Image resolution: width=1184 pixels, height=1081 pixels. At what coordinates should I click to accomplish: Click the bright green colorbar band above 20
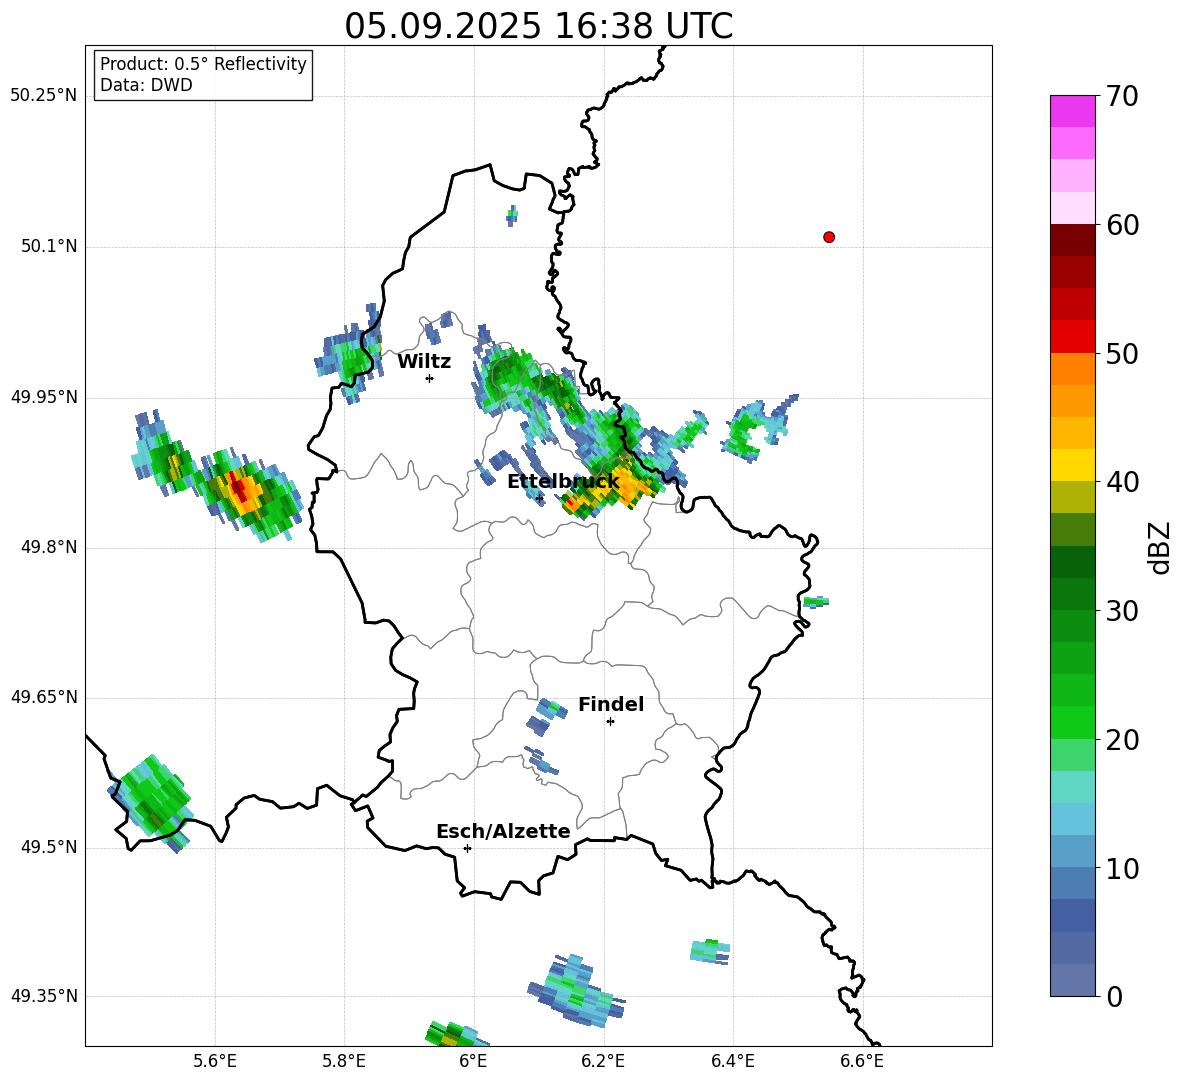pos(1072,722)
